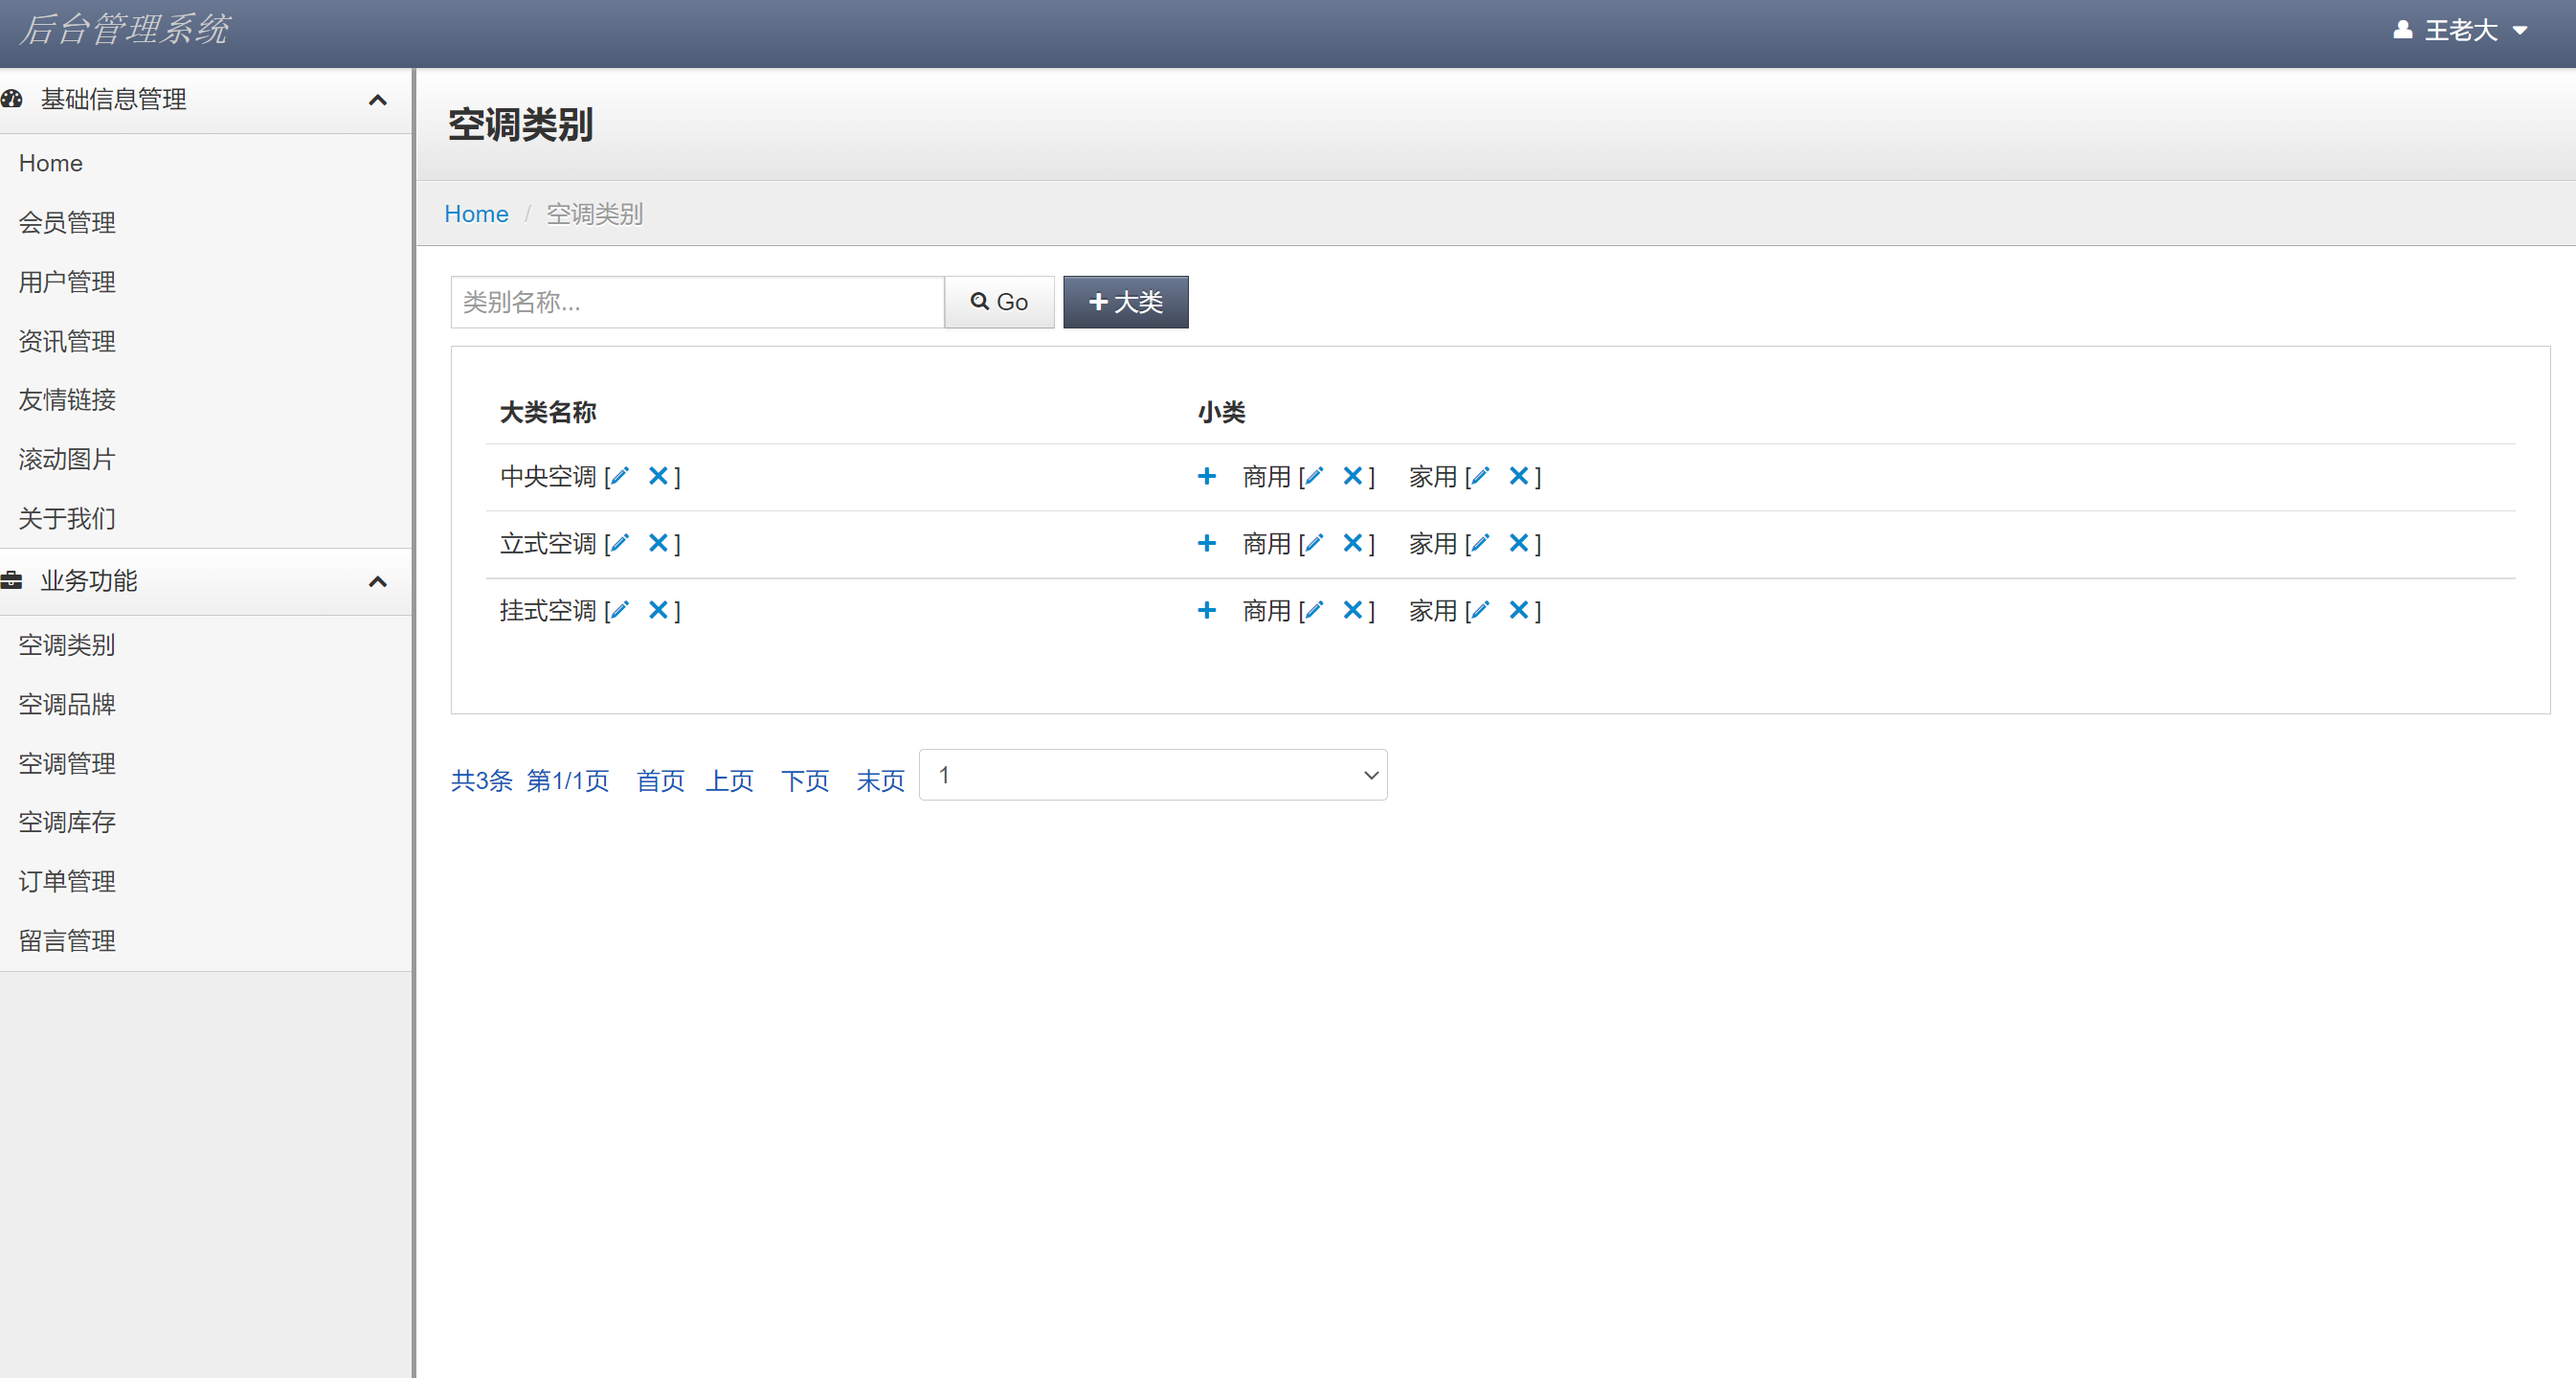Add subcategory to 中央空调 with plus icon
This screenshot has height=1378, width=2576.
1206,476
